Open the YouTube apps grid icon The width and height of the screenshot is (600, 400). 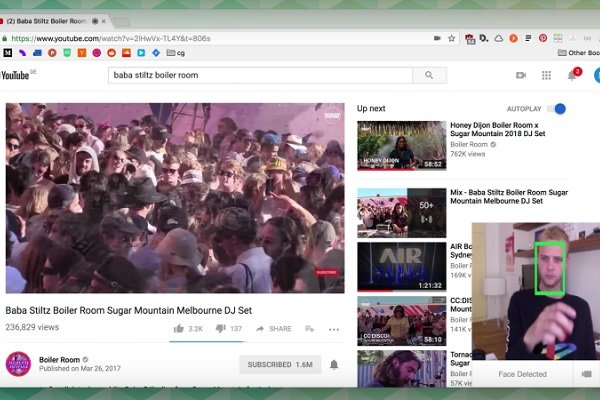(x=546, y=75)
